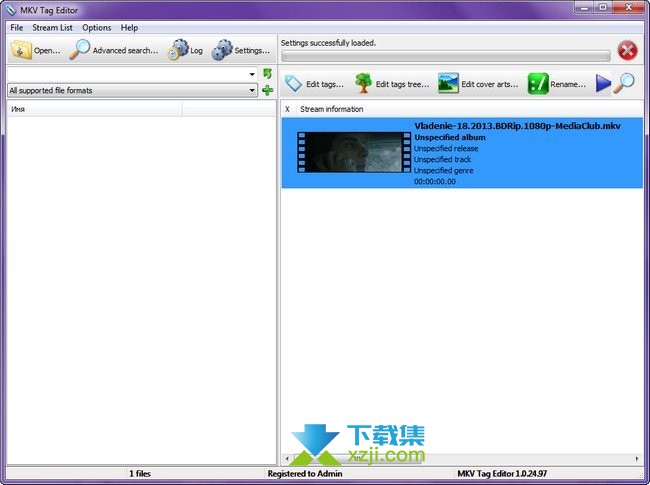Screen dimensions: 650x485
Task: Click the green plus add icon
Action: [267, 91]
